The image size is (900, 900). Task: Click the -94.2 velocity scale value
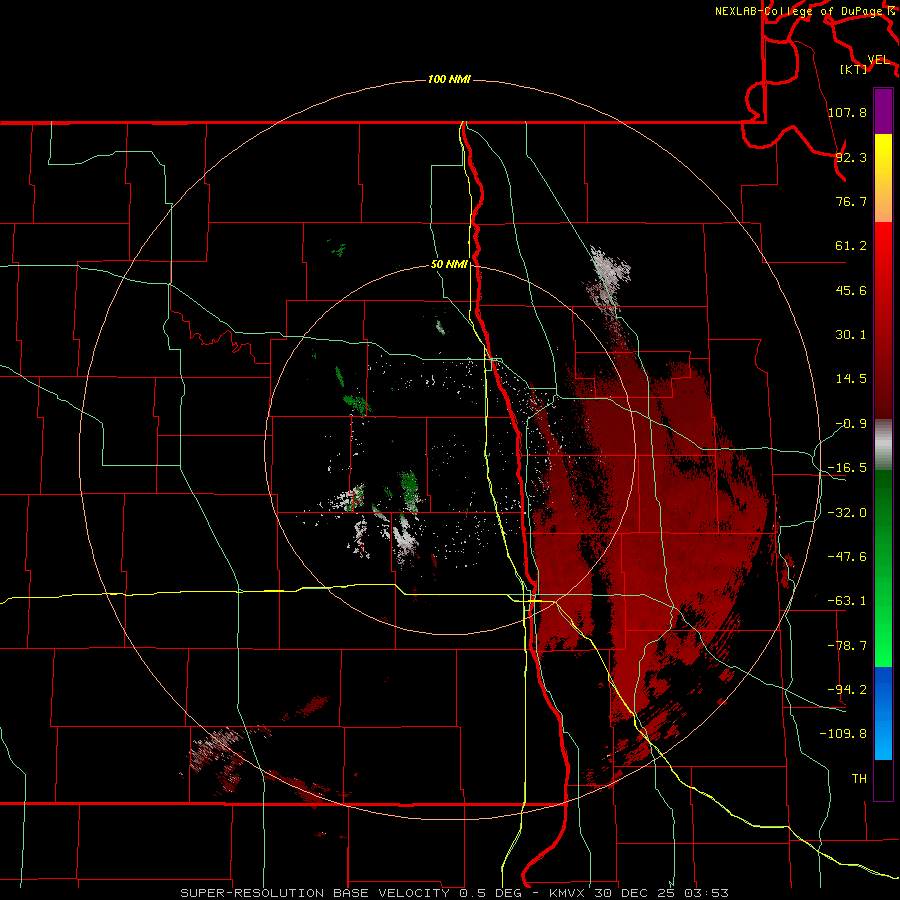847,689
